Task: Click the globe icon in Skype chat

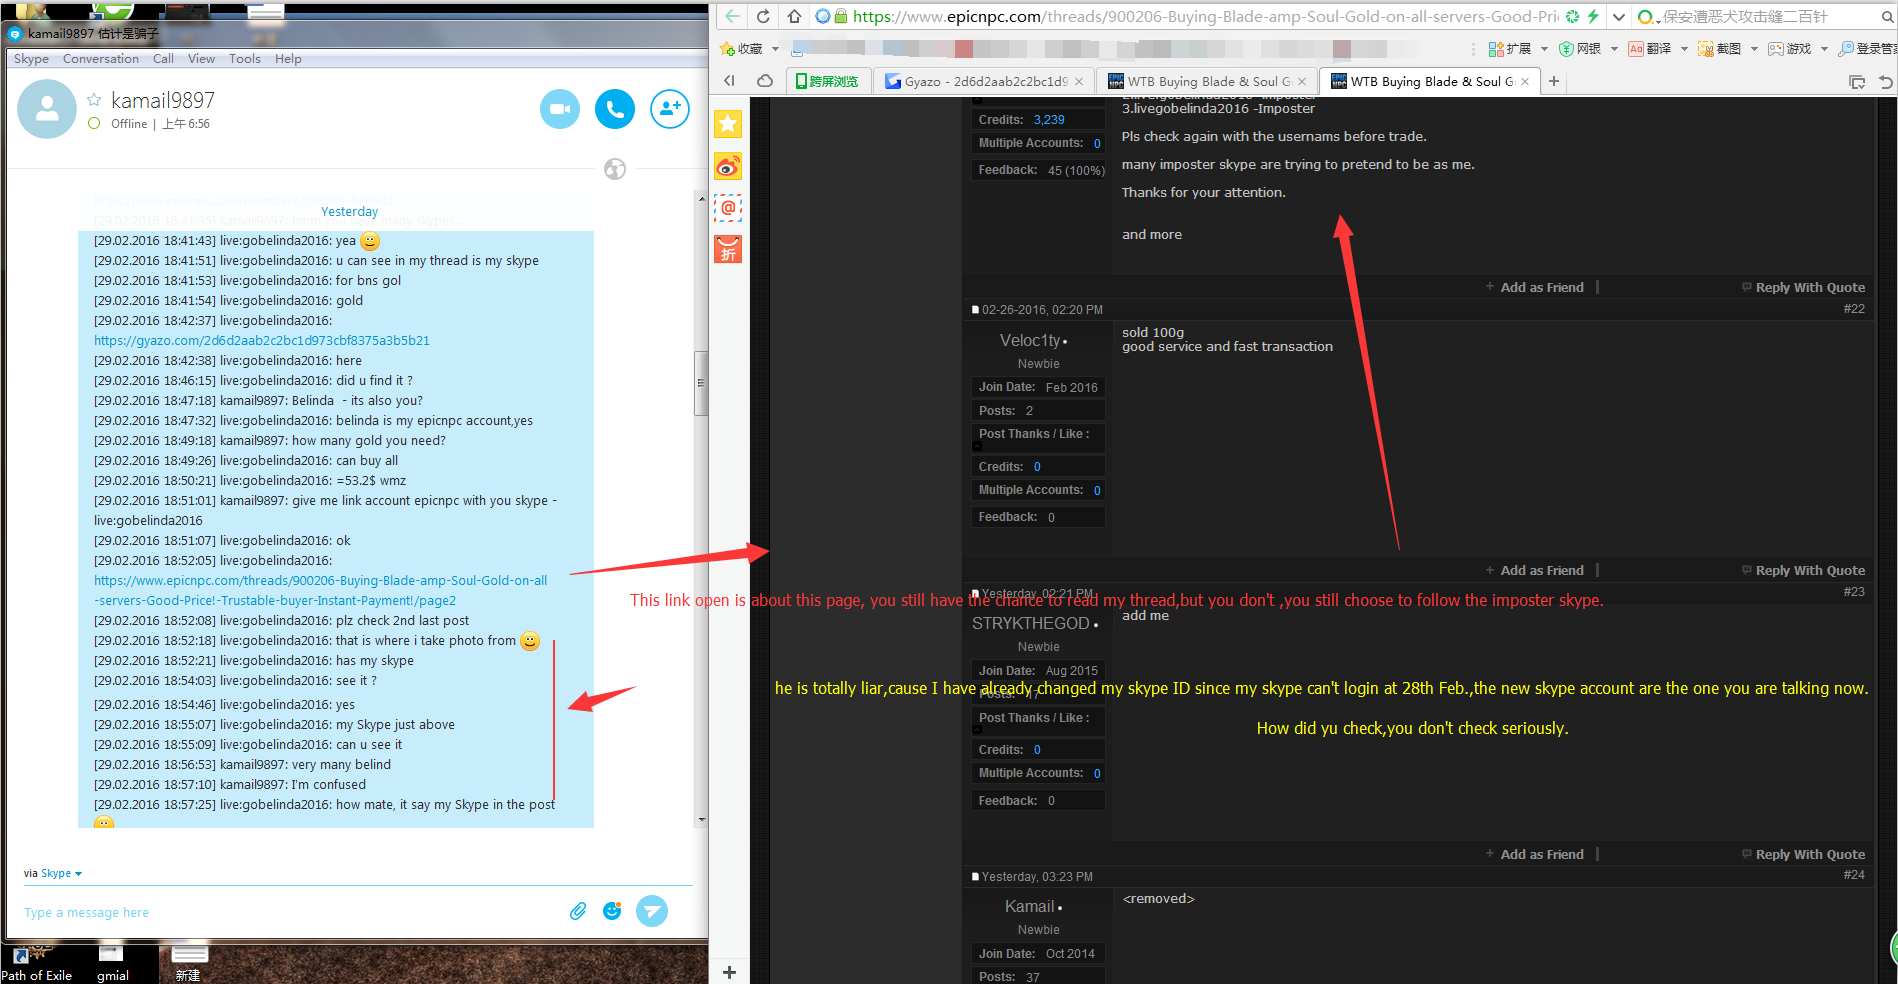Action: [615, 169]
